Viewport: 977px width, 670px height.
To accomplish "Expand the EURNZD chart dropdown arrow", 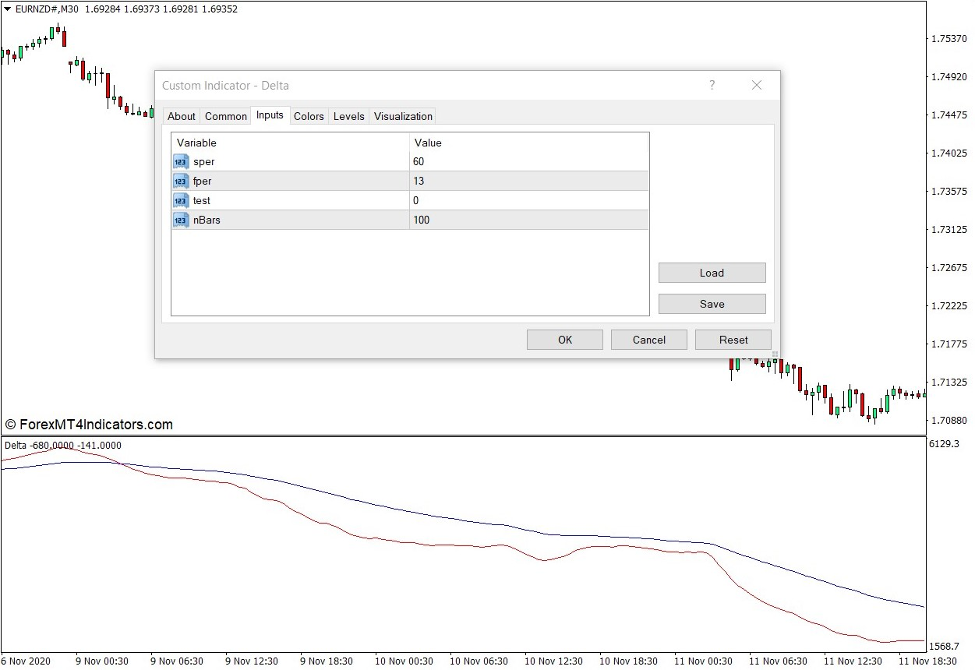I will [x=8, y=8].
